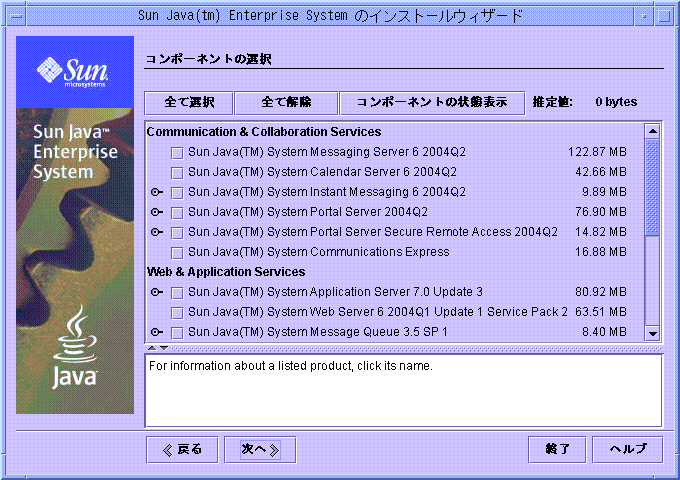680x480 pixels.
Task: Click 'Application Server 7.0 Update 3' name
Action: pos(396,292)
